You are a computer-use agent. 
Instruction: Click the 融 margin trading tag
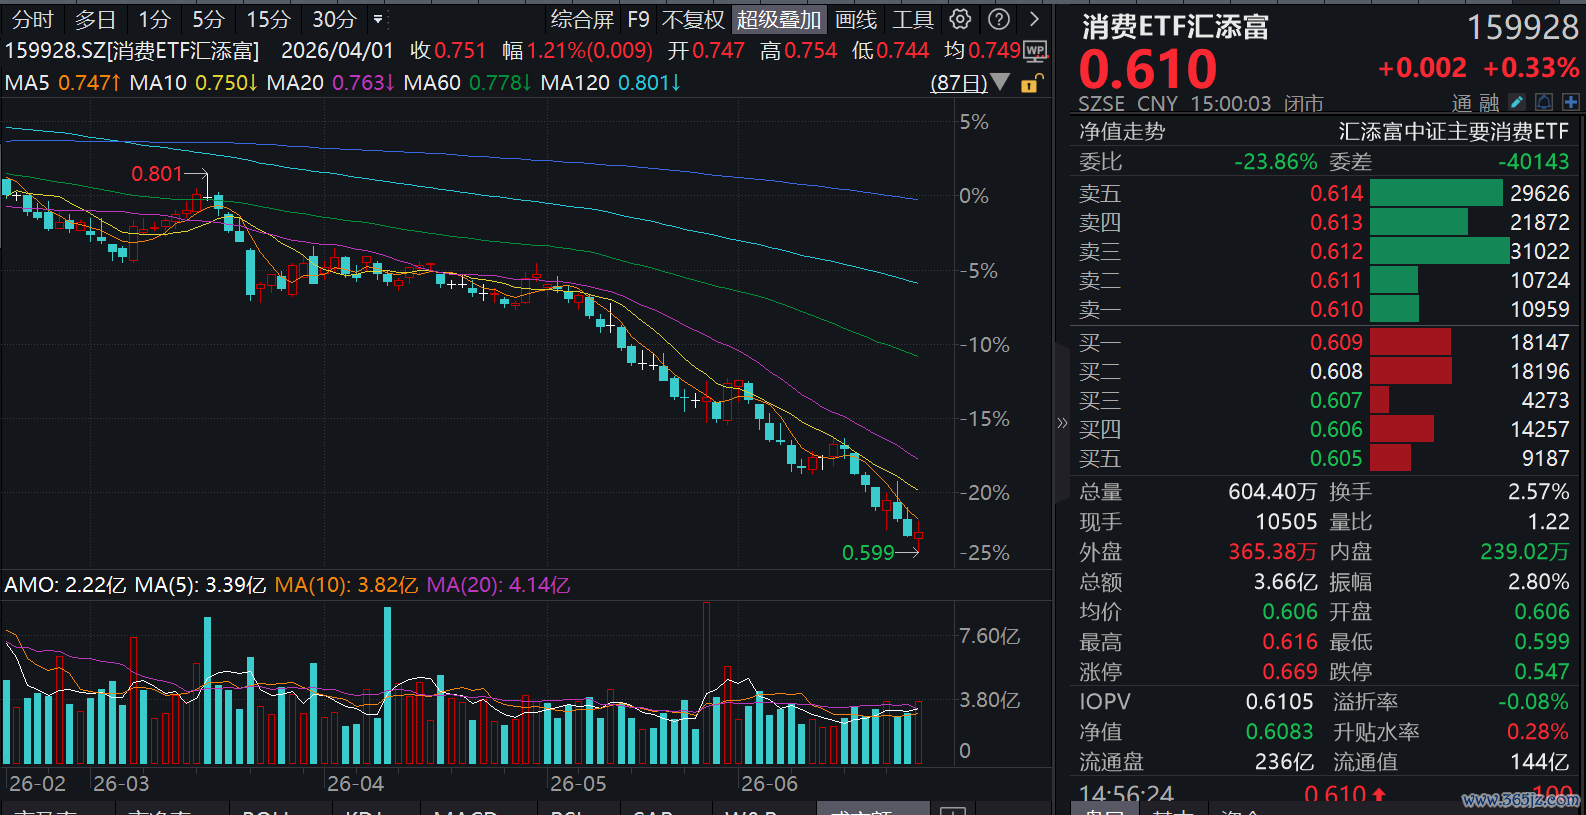(x=1489, y=103)
